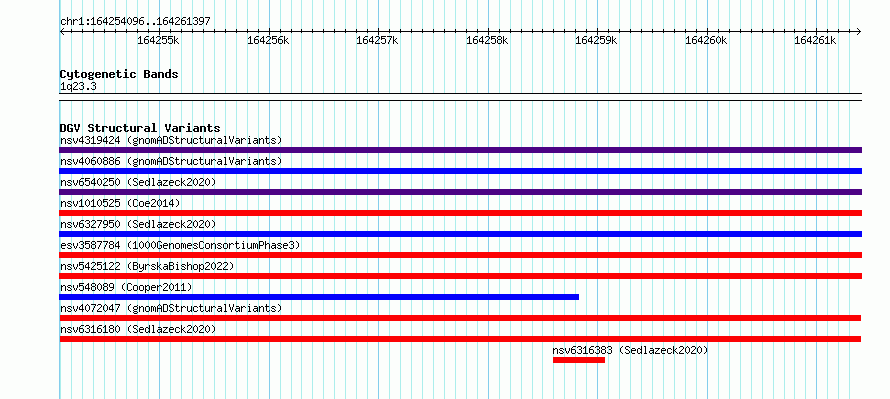Image resolution: width=890 pixels, height=399 pixels.
Task: Click the DGV Structural Variants track title
Action: pos(140,128)
